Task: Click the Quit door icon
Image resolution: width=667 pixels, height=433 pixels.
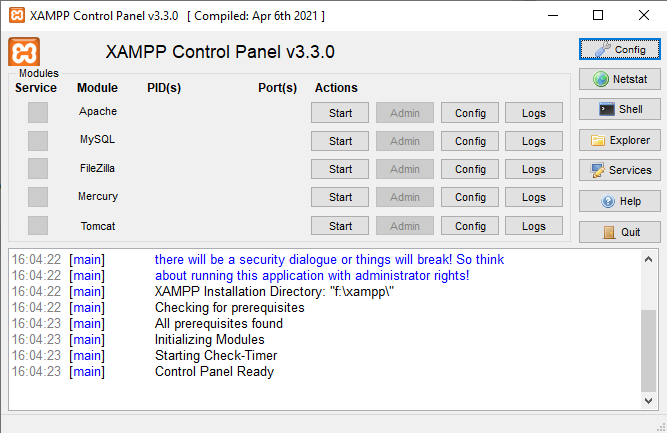Action: tap(609, 232)
